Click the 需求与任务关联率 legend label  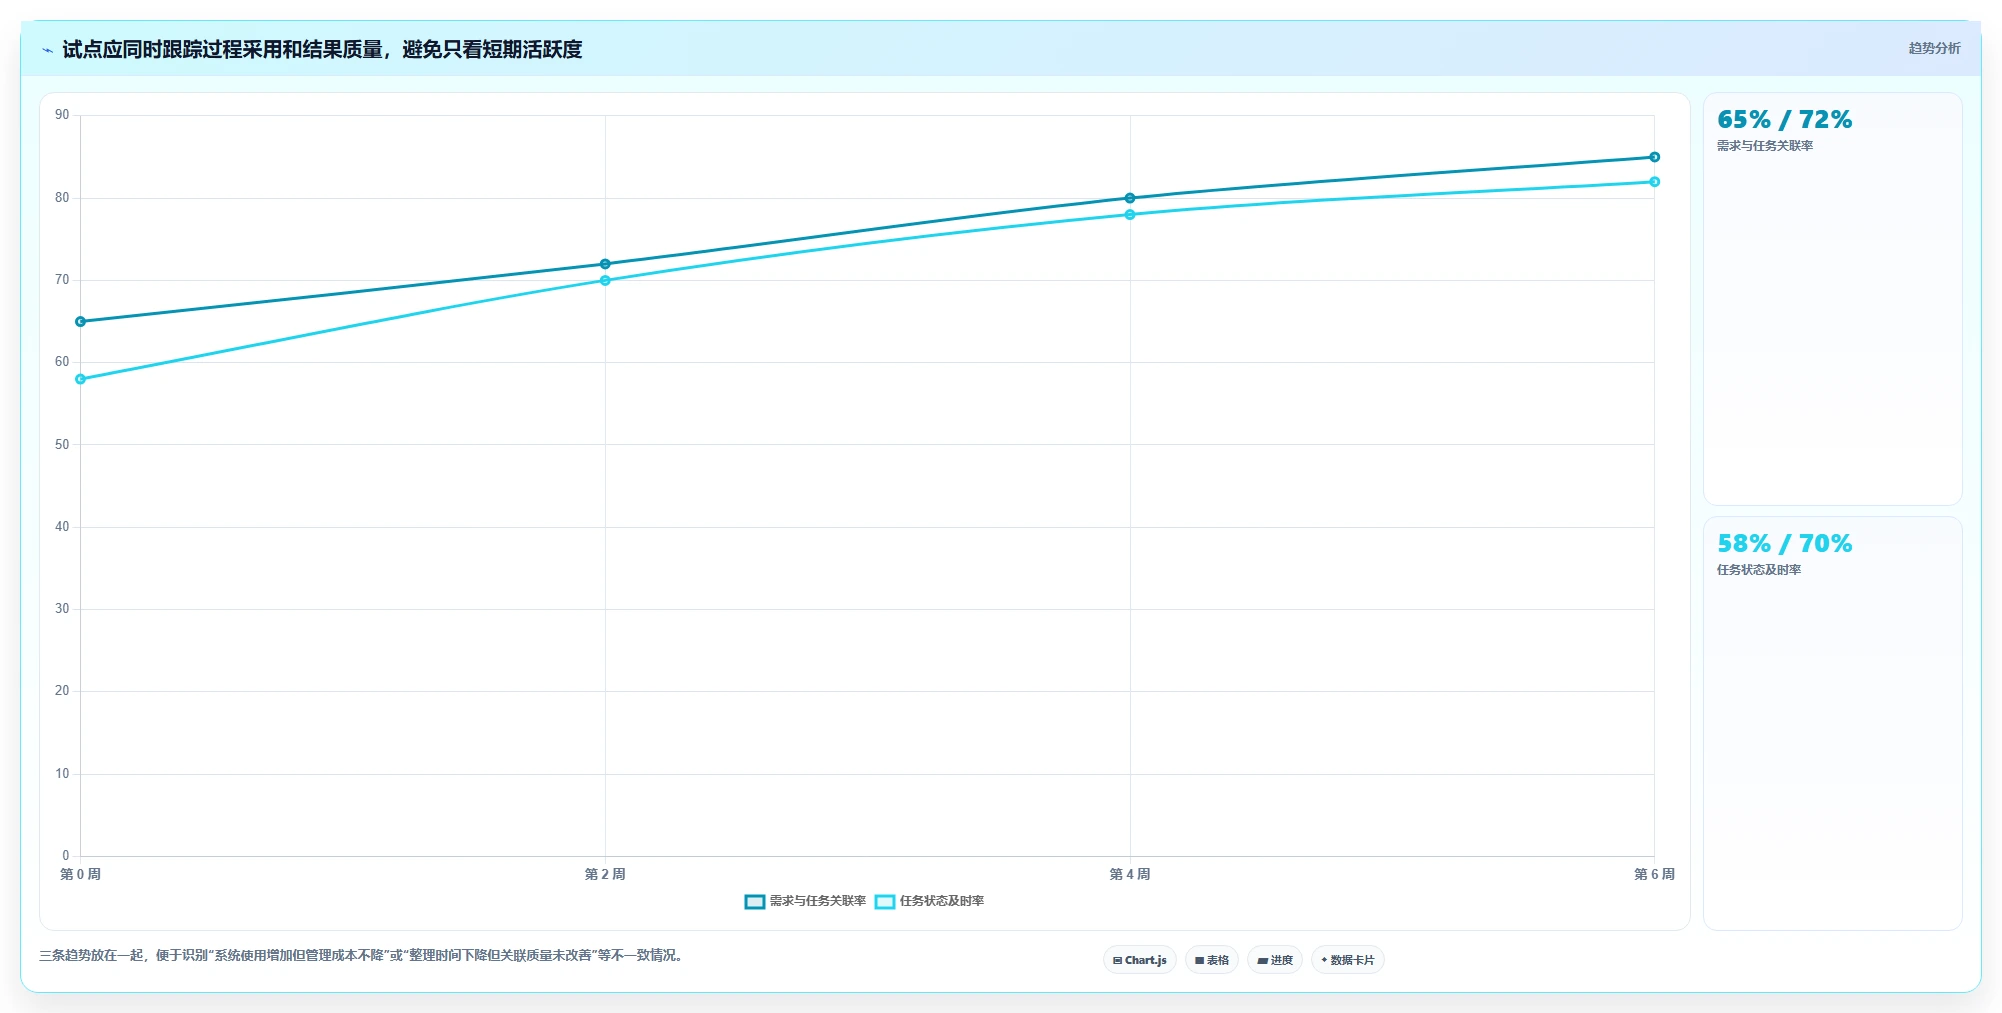tap(818, 901)
